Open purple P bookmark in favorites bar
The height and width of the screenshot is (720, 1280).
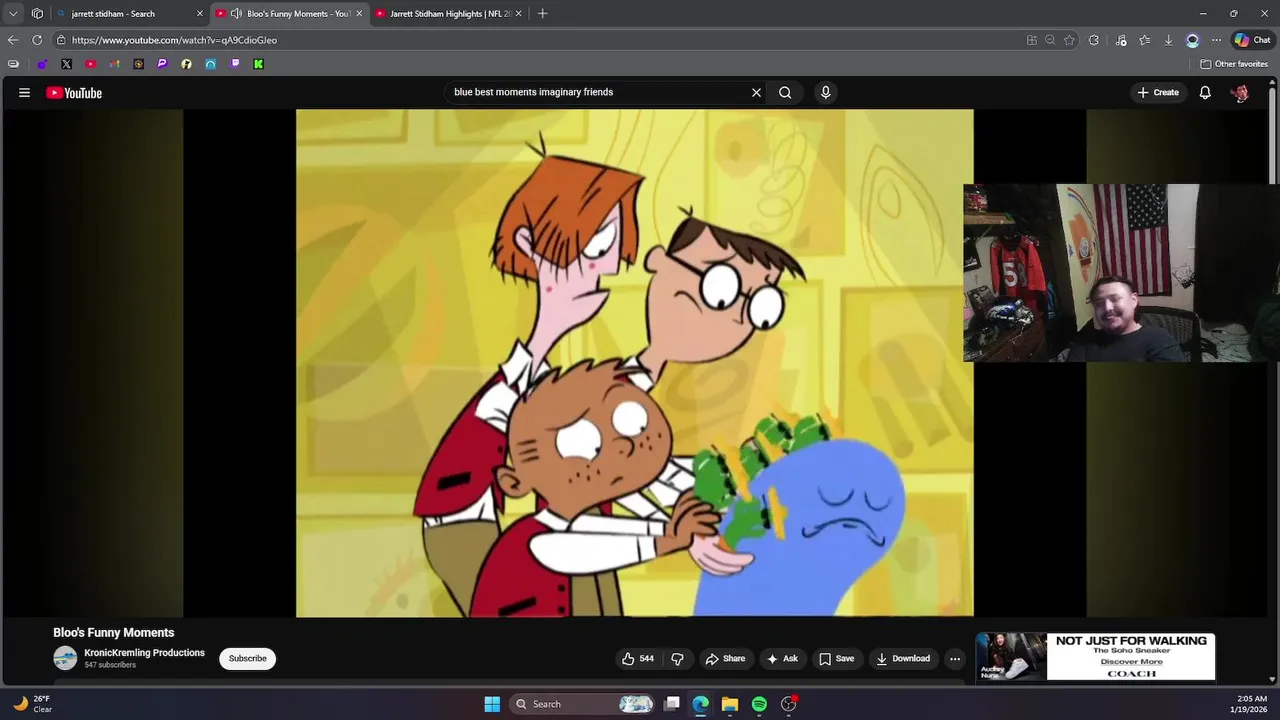[162, 64]
